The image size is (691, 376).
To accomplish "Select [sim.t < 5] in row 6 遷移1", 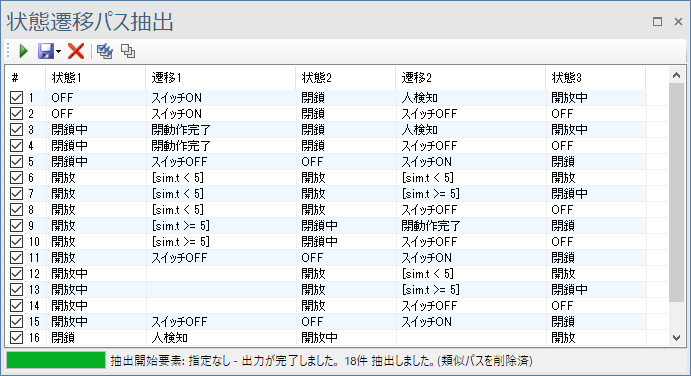I will (x=178, y=178).
